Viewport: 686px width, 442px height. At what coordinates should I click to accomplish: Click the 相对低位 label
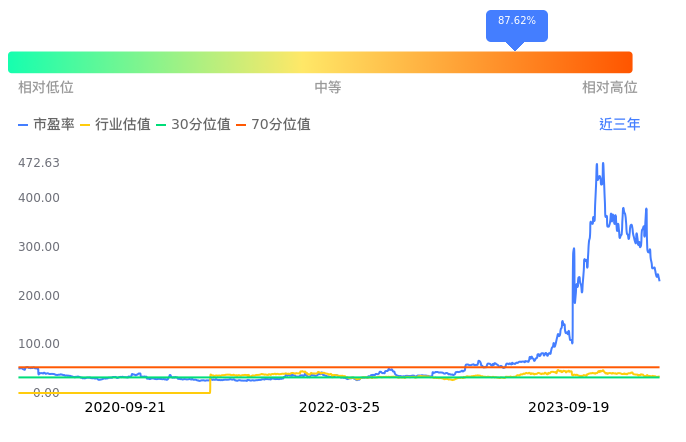click(x=46, y=88)
